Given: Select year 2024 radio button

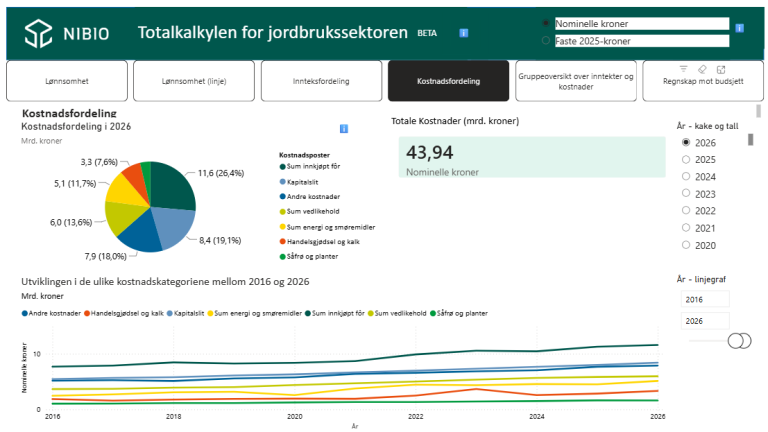Looking at the screenshot, I should coord(686,176).
